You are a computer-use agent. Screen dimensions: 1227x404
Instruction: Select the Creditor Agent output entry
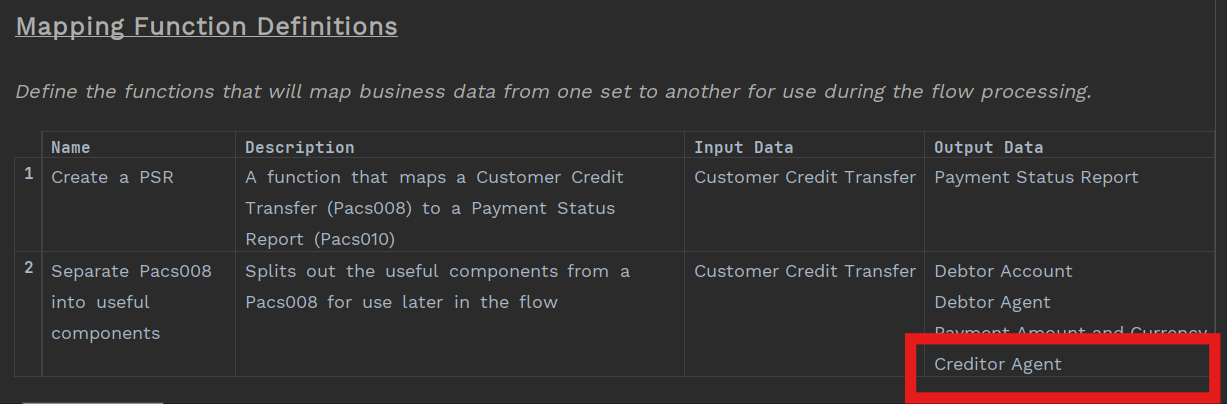(x=997, y=364)
